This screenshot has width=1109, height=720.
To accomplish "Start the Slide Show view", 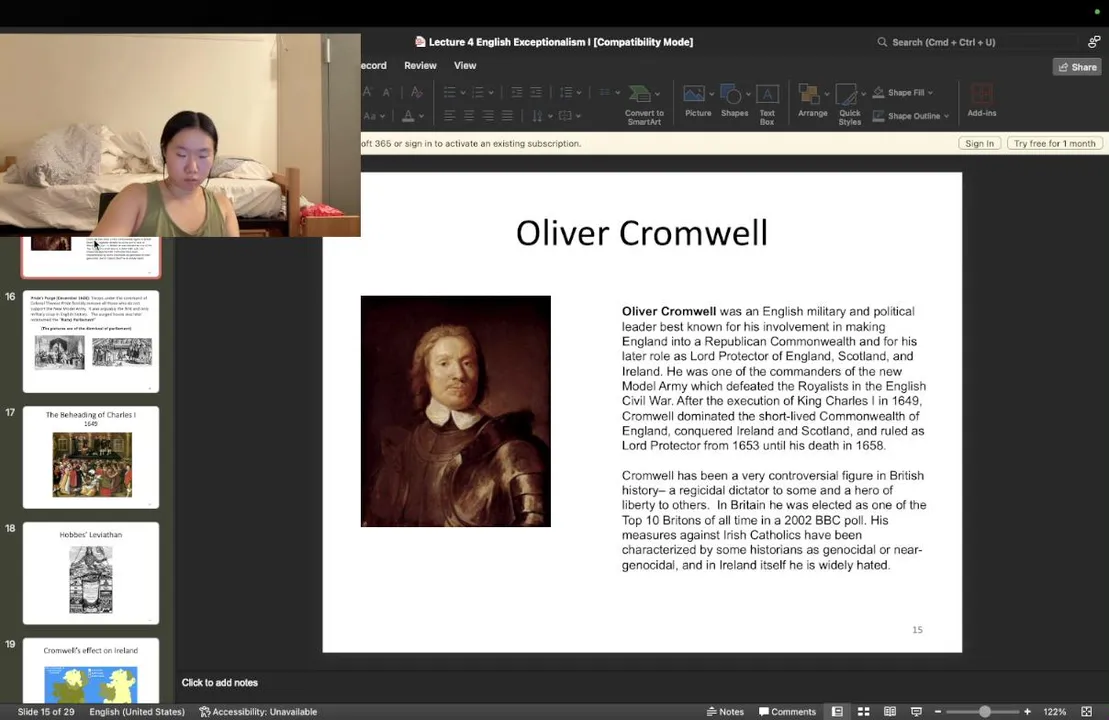I will [916, 712].
